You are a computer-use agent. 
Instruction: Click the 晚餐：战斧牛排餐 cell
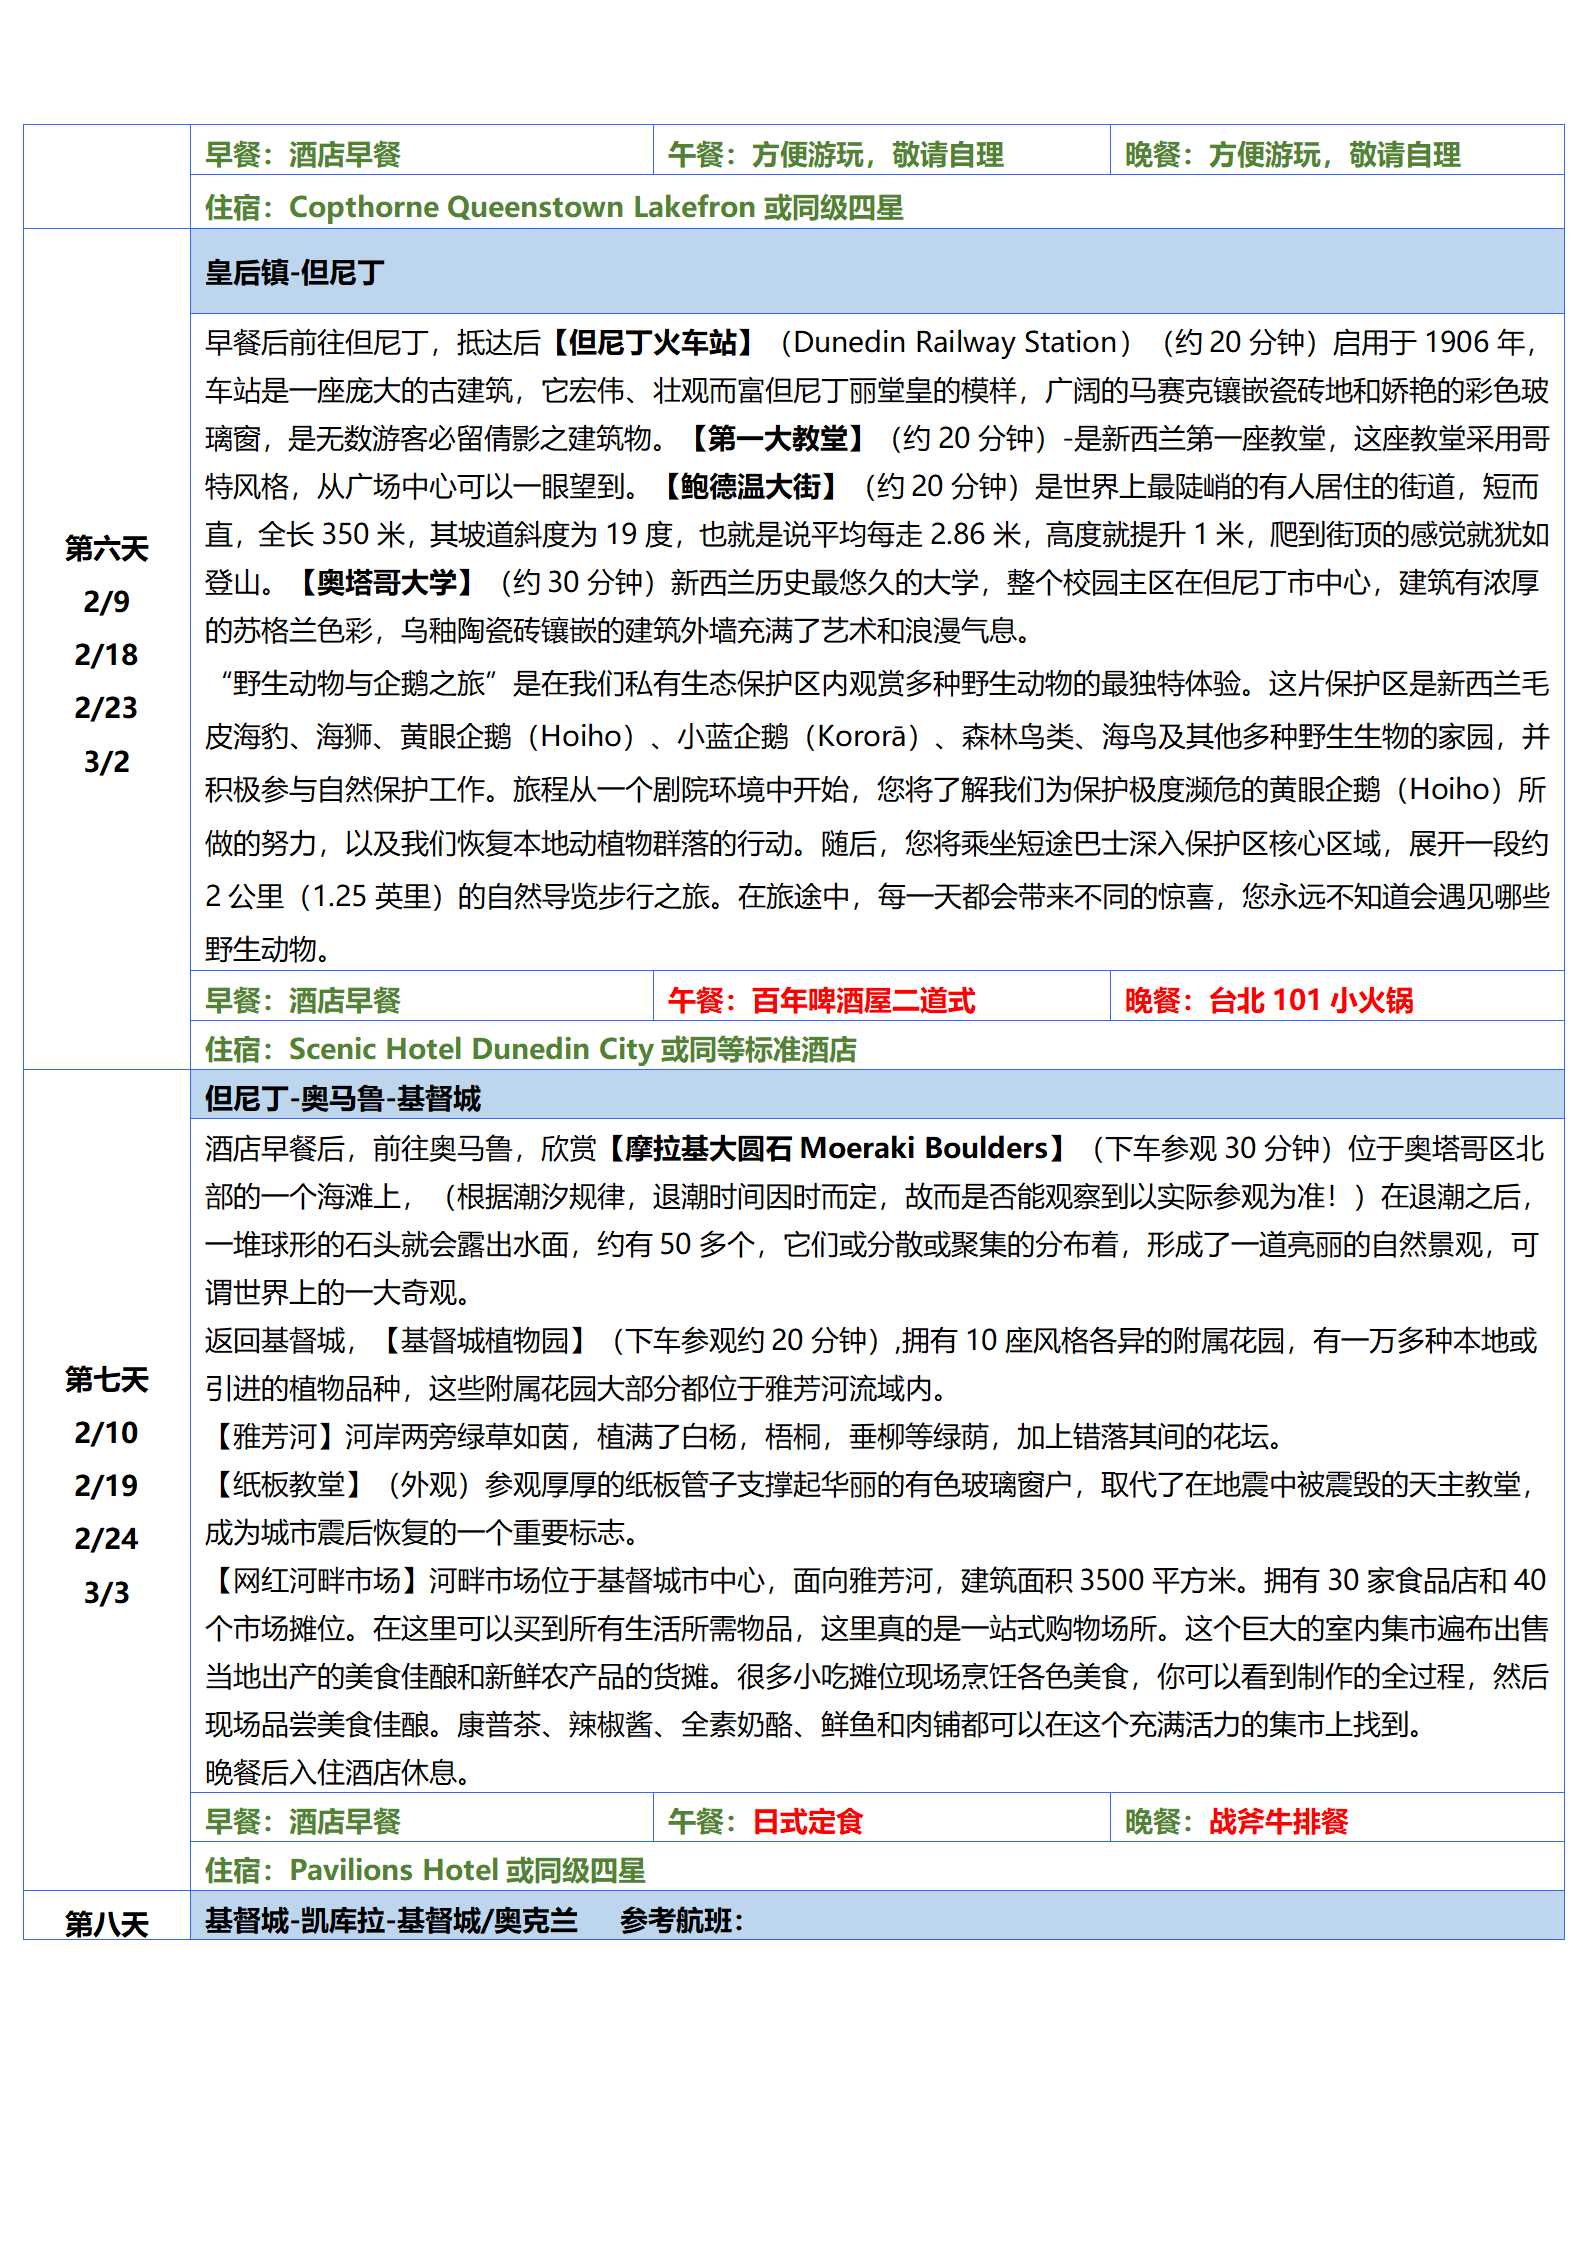pos(1236,1821)
